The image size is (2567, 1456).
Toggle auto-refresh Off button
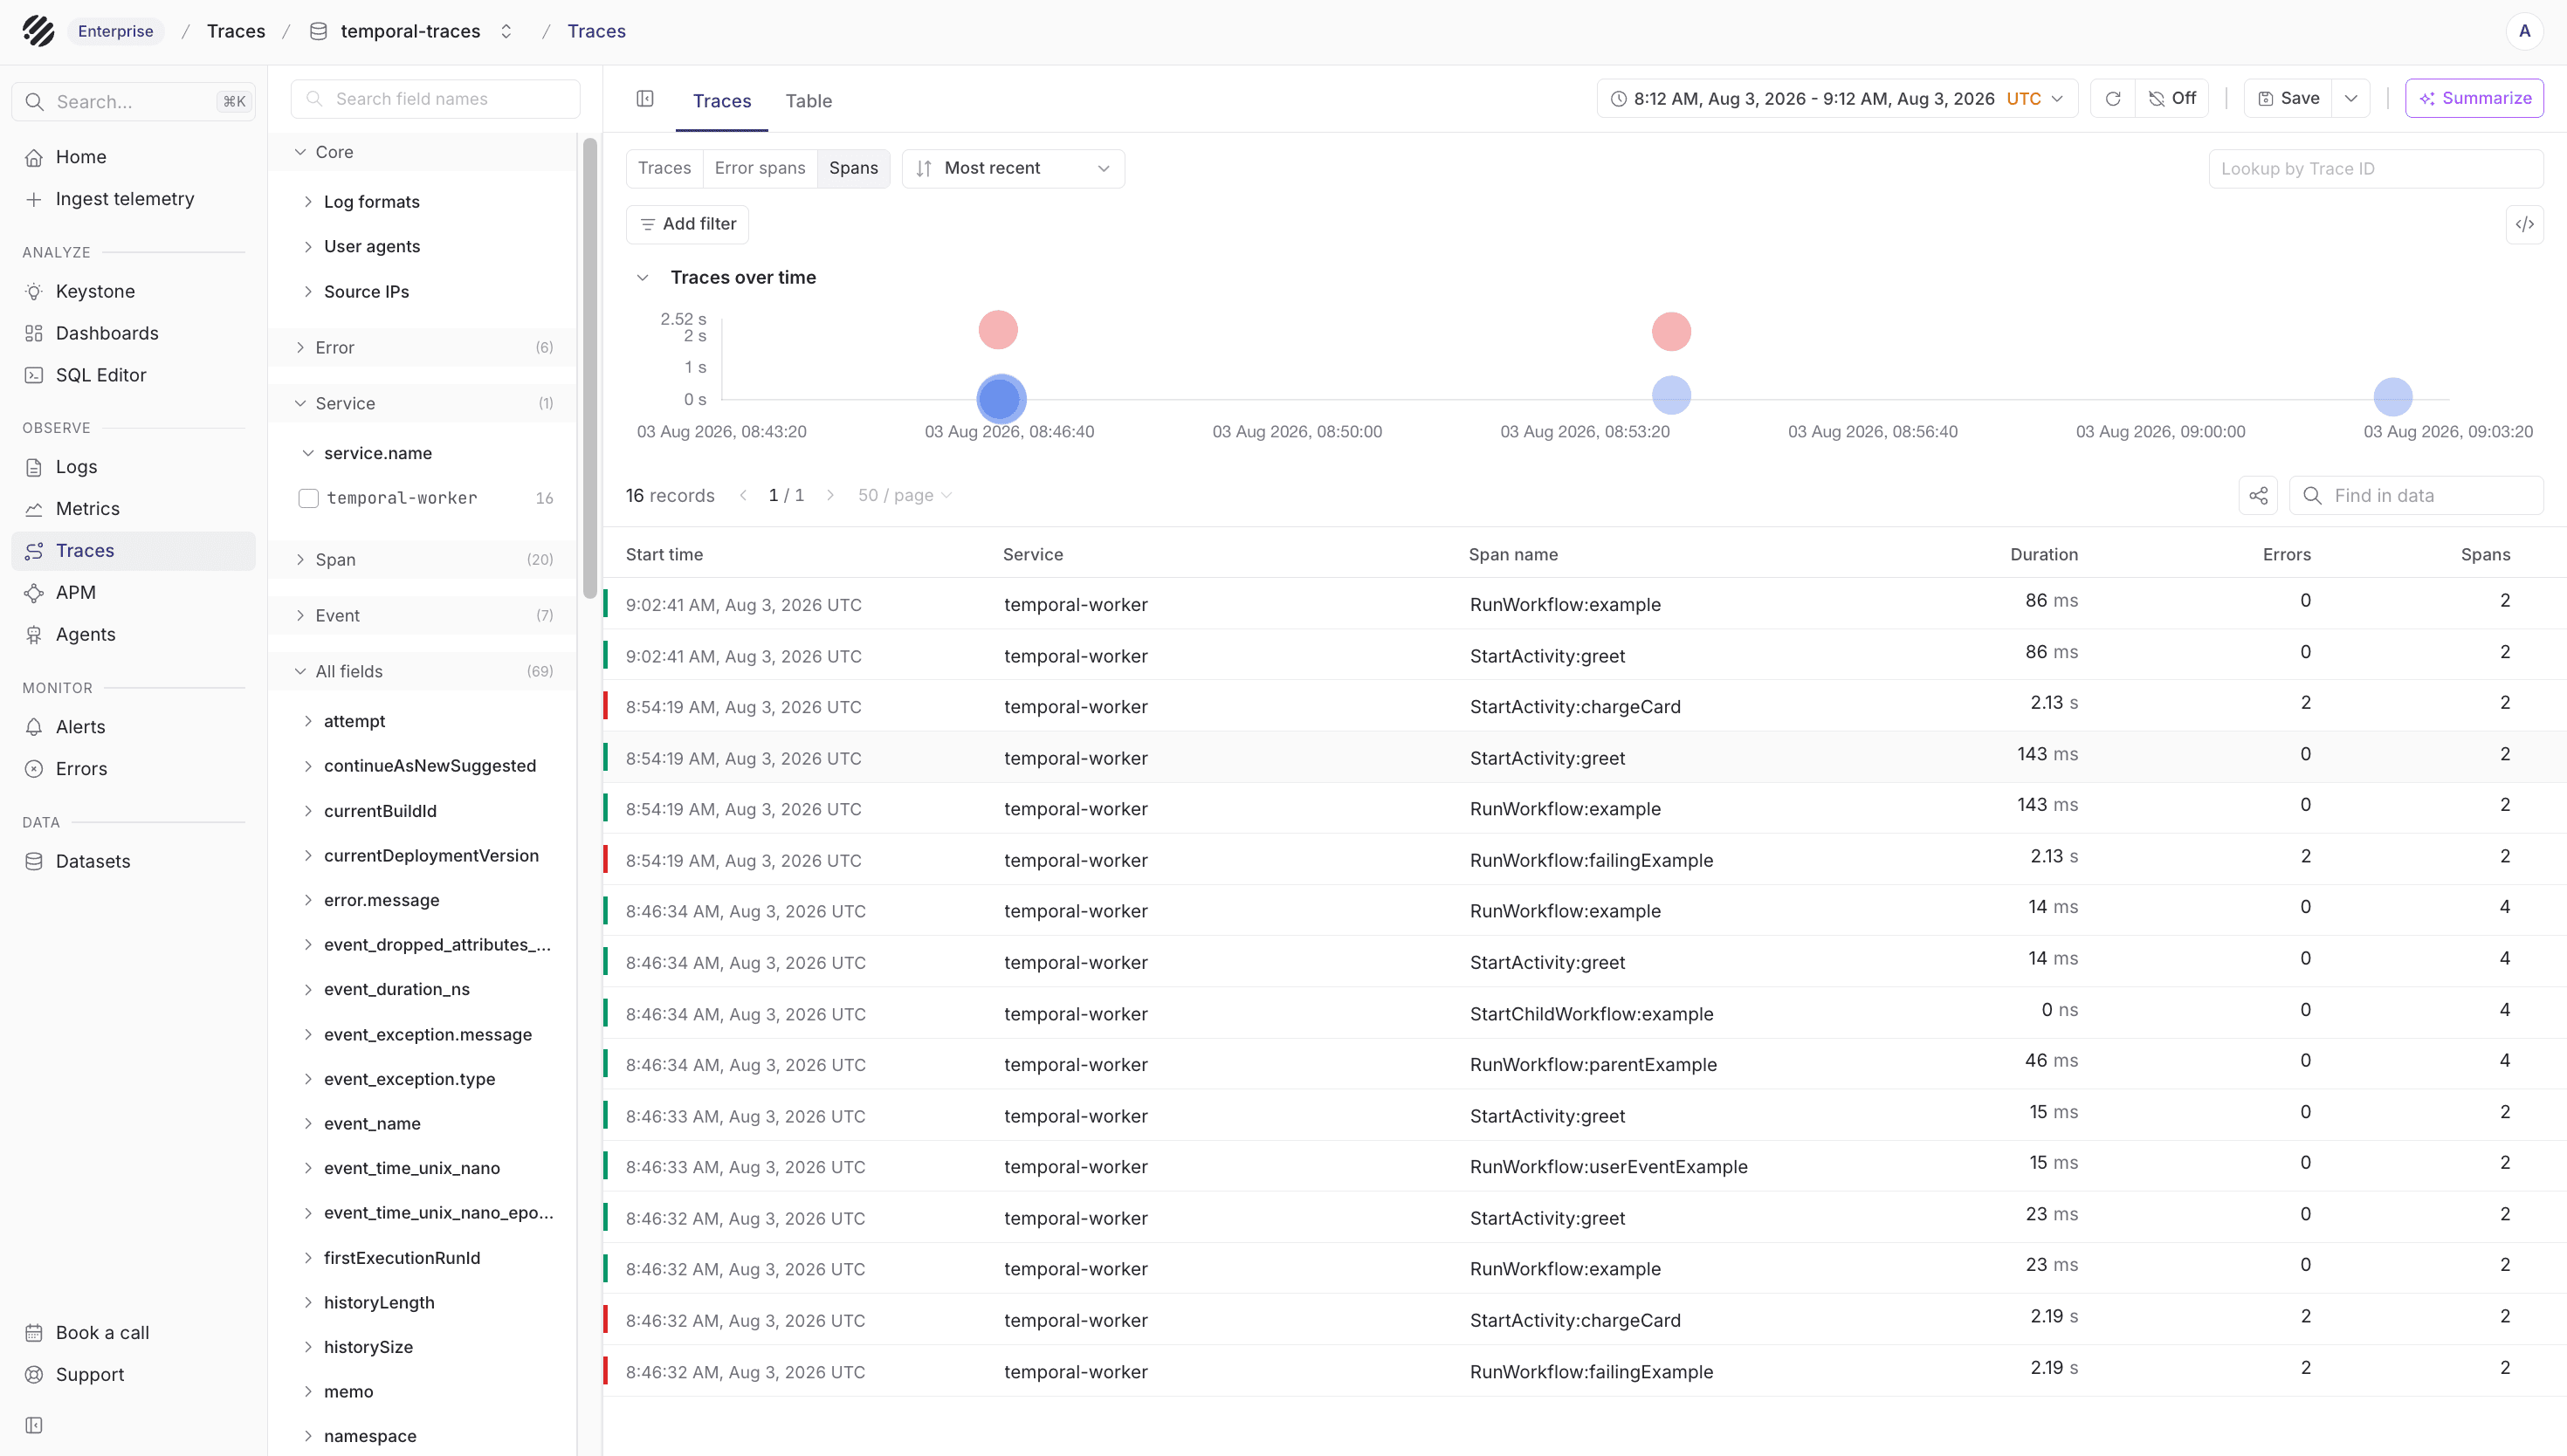click(x=2172, y=98)
